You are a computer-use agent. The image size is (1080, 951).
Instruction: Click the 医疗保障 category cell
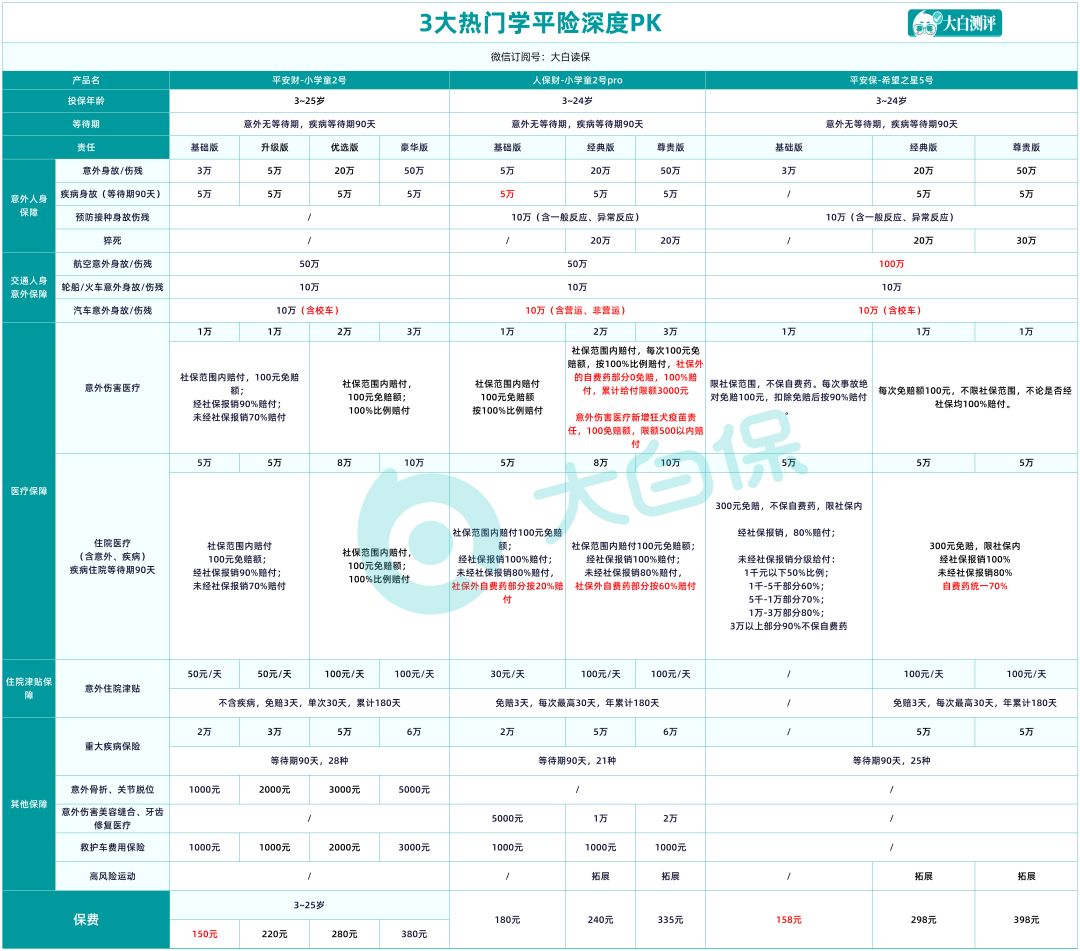click(x=29, y=491)
